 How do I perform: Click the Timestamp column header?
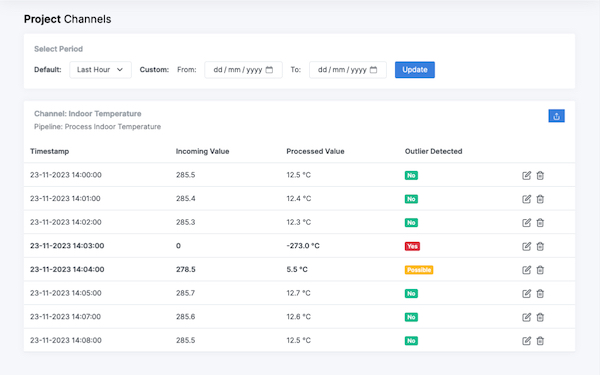click(50, 151)
